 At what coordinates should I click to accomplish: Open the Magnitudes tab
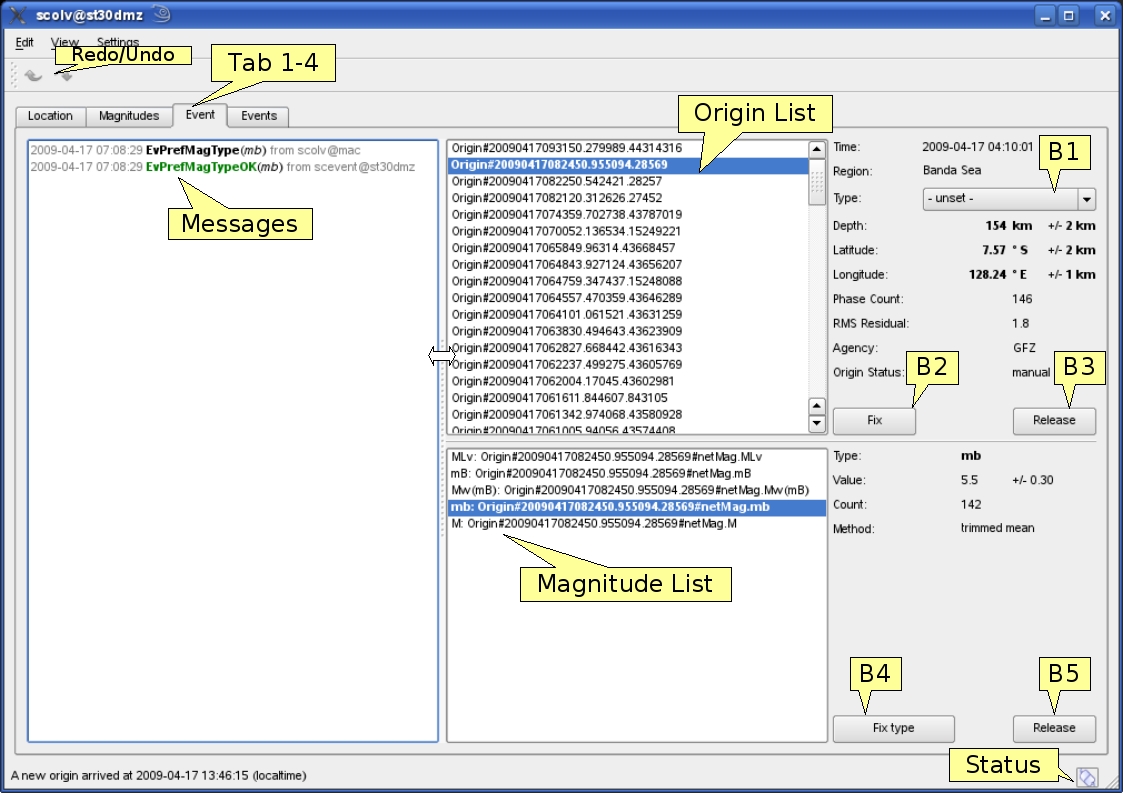tap(129, 116)
